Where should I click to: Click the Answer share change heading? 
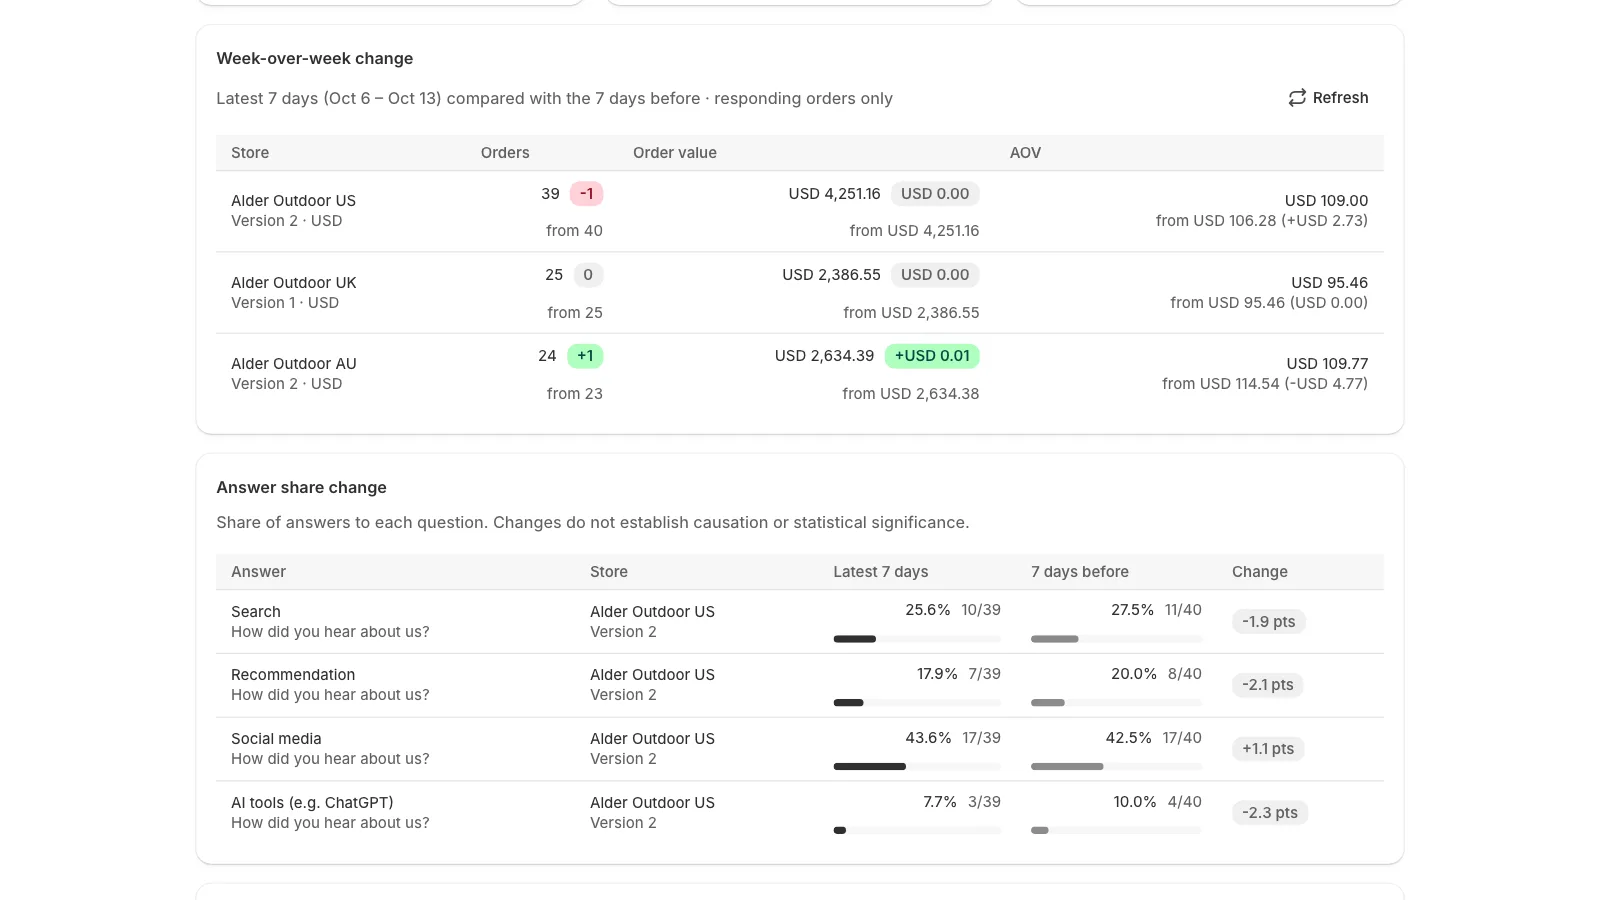301,488
